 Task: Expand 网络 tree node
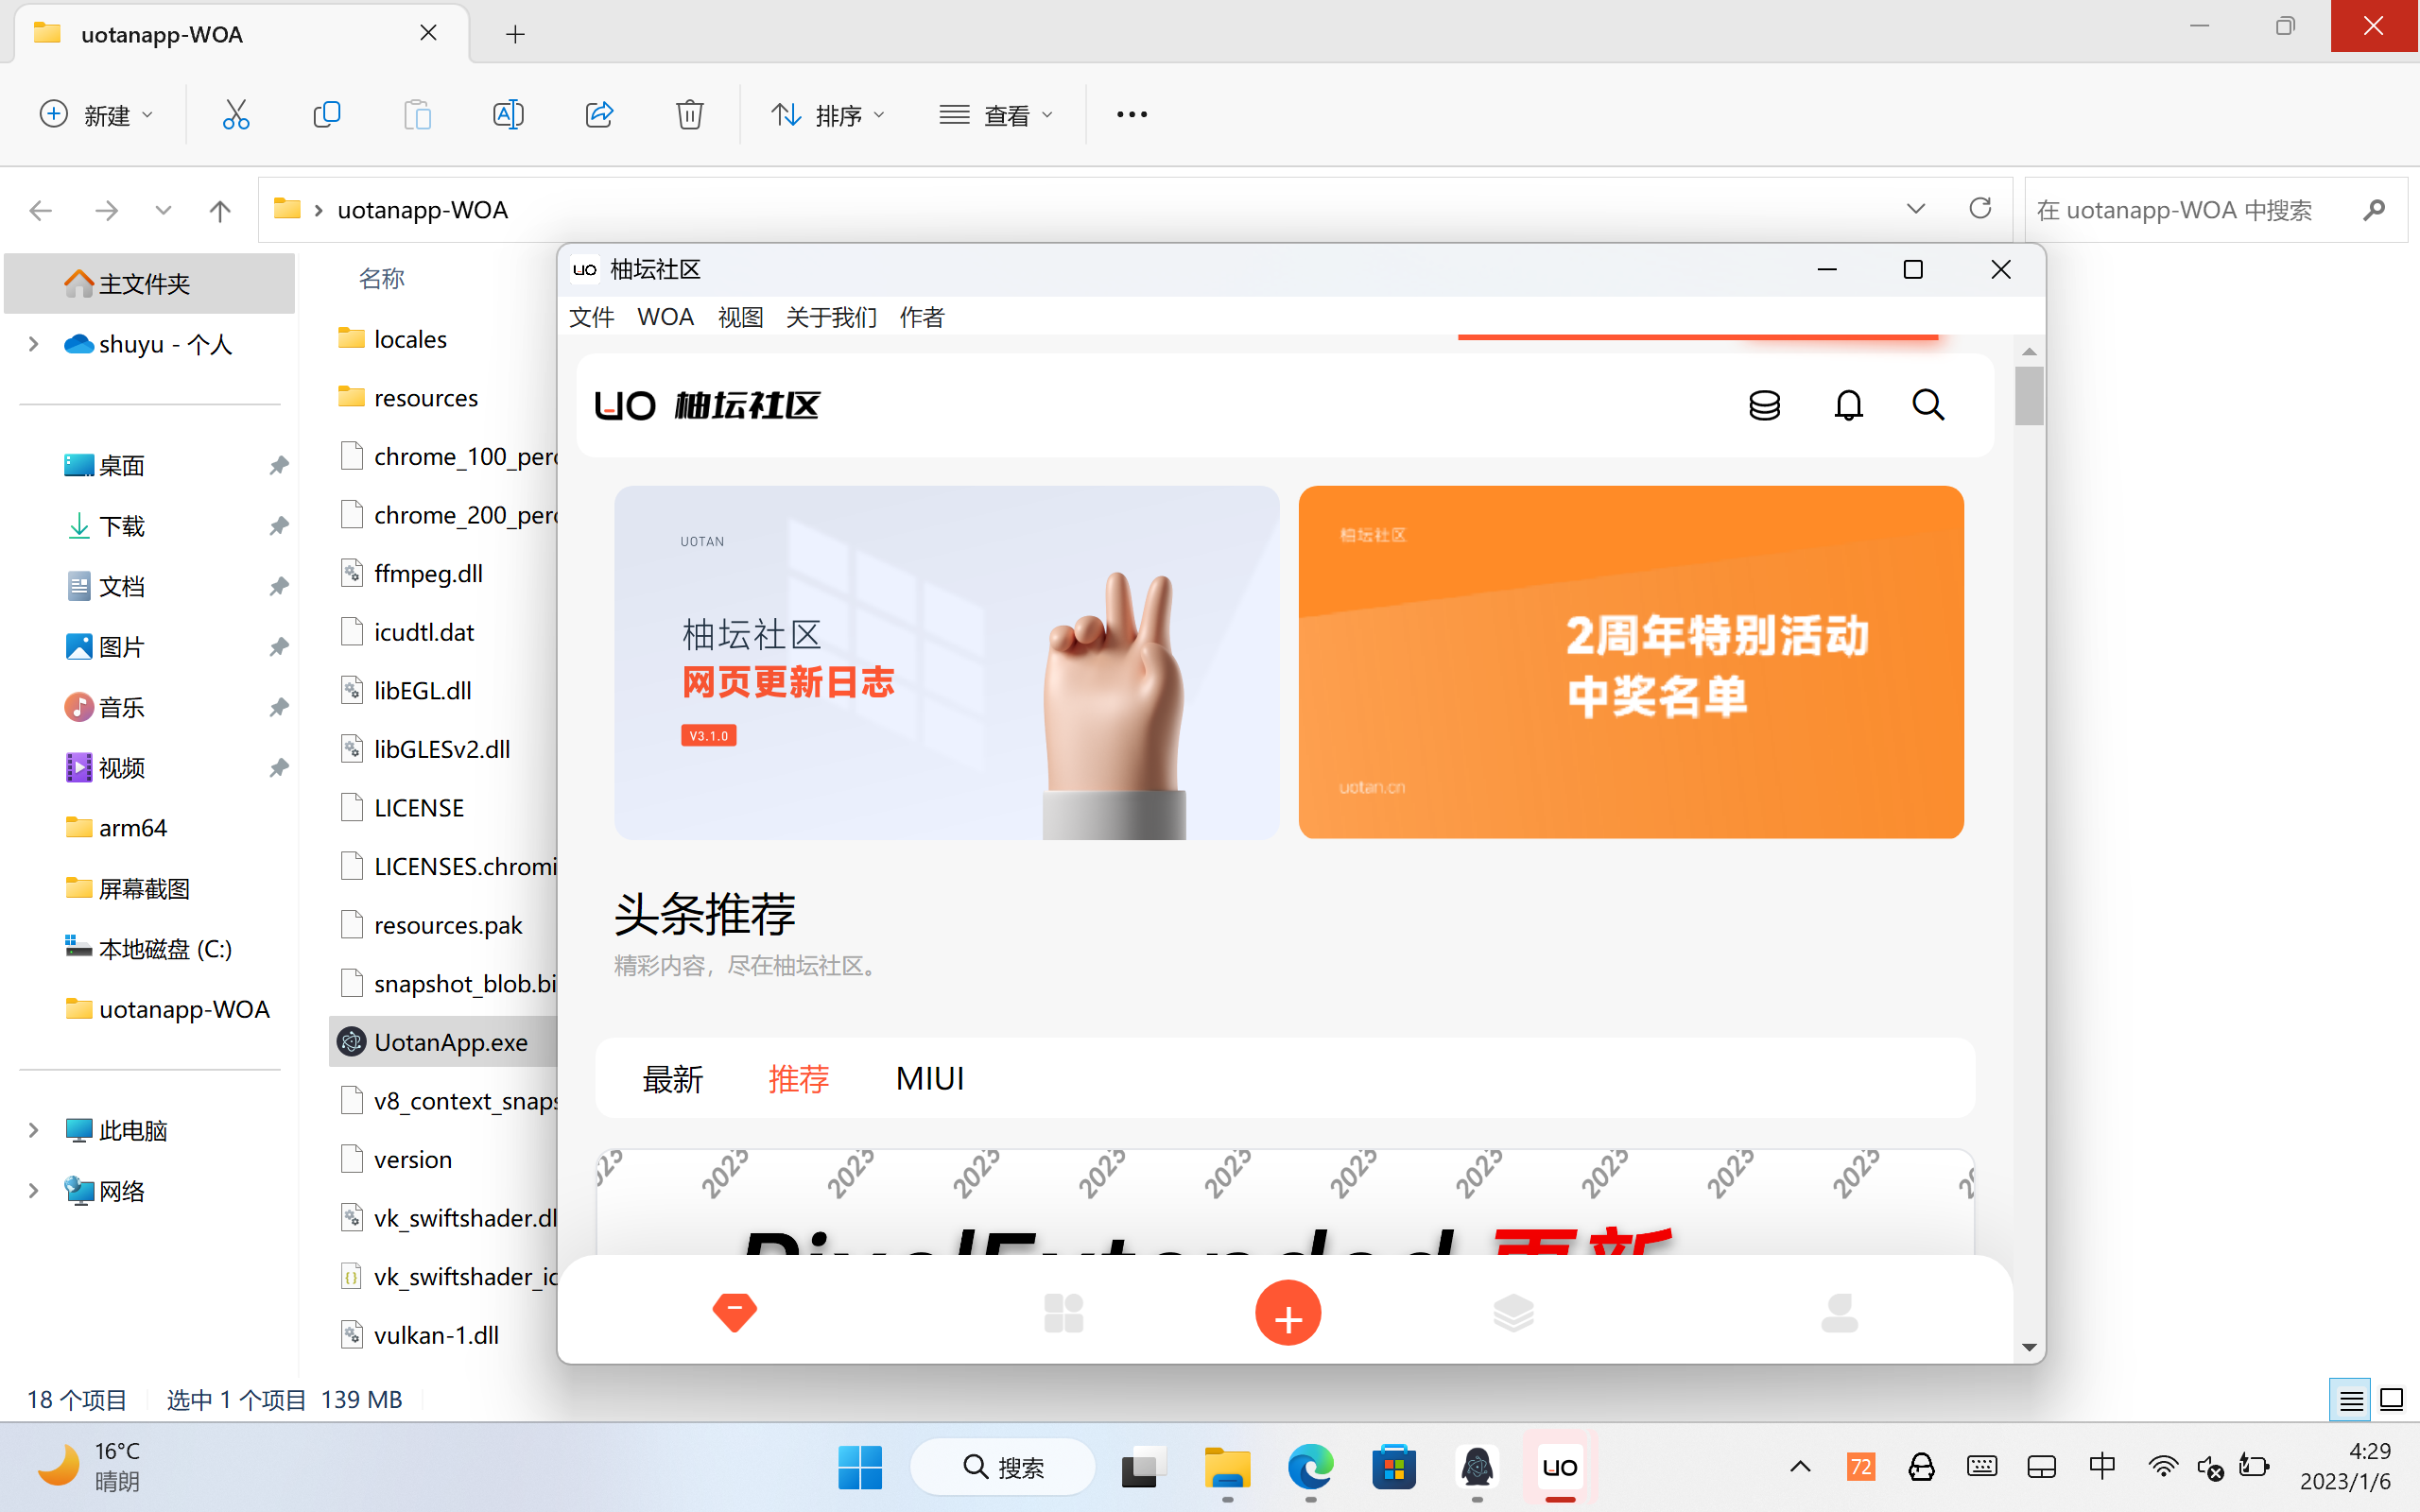coord(33,1191)
